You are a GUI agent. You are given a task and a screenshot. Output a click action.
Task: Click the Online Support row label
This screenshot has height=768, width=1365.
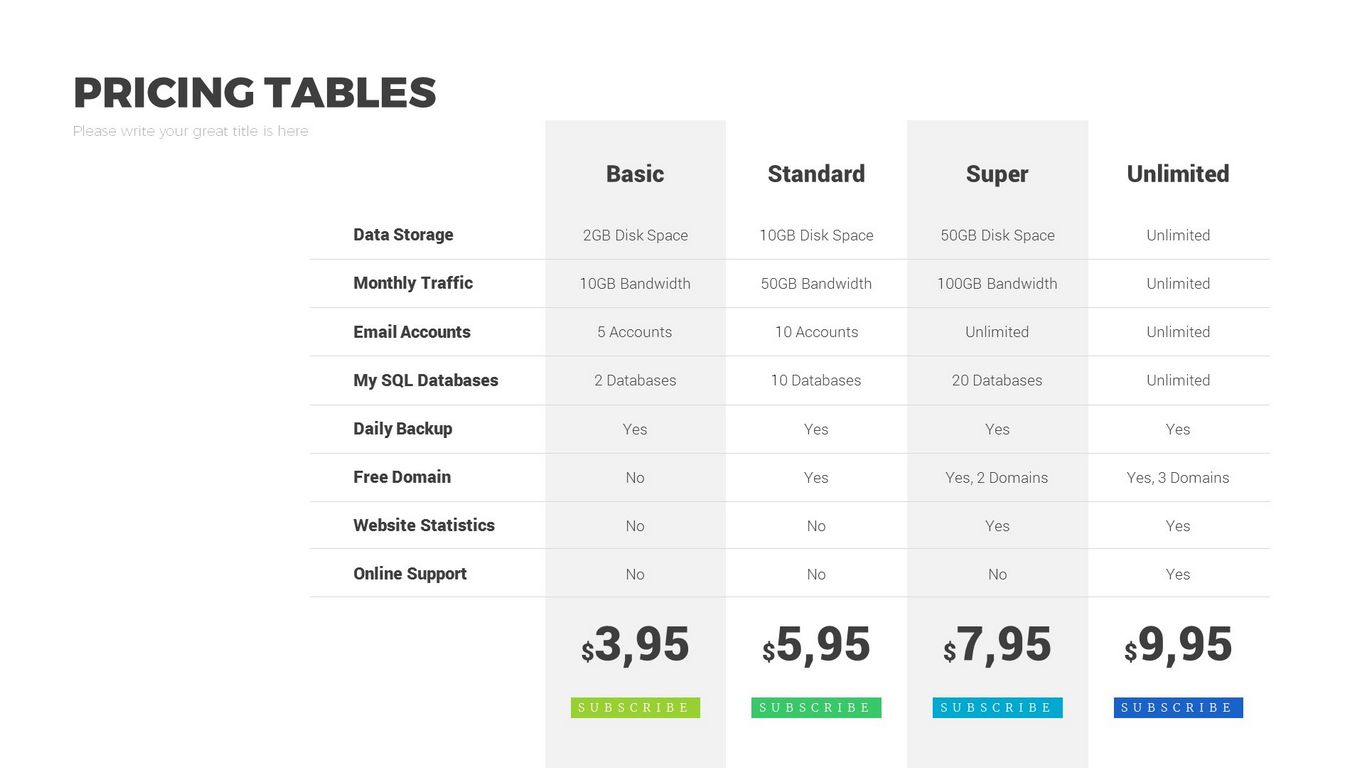point(410,574)
